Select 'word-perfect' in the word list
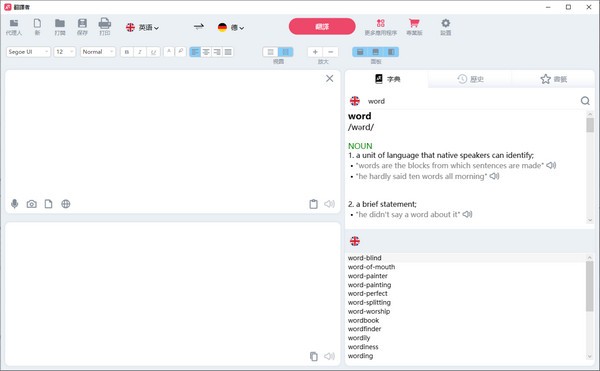 tap(368, 293)
